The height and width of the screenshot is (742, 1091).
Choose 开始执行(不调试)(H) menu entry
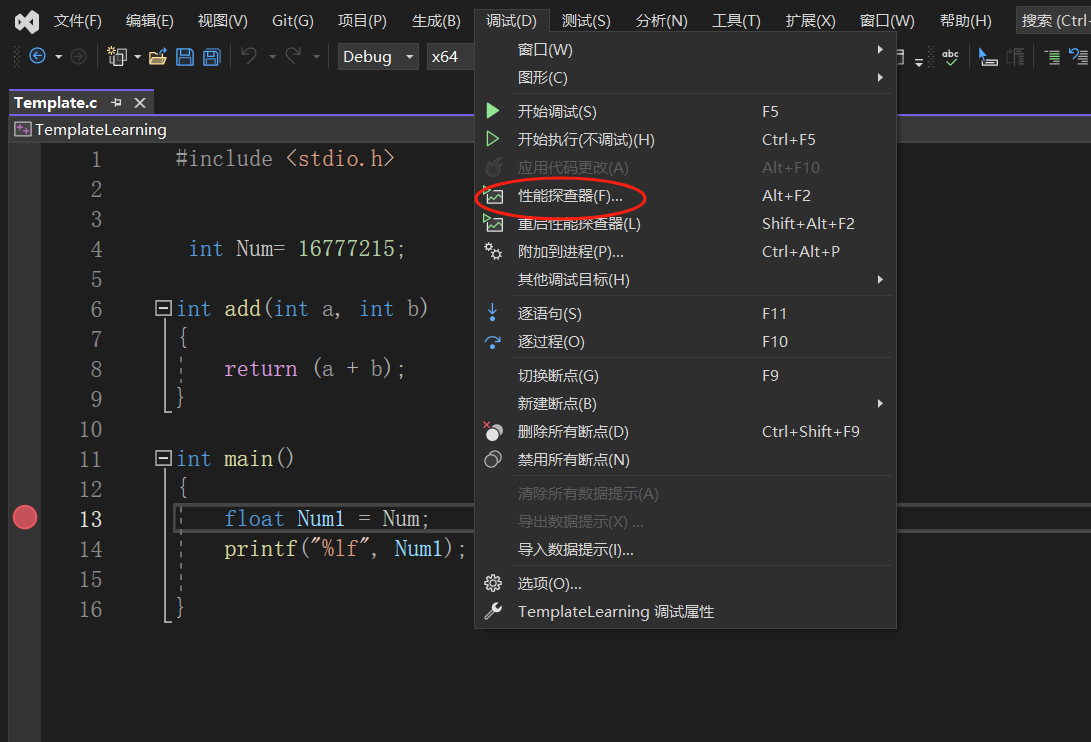click(x=685, y=139)
